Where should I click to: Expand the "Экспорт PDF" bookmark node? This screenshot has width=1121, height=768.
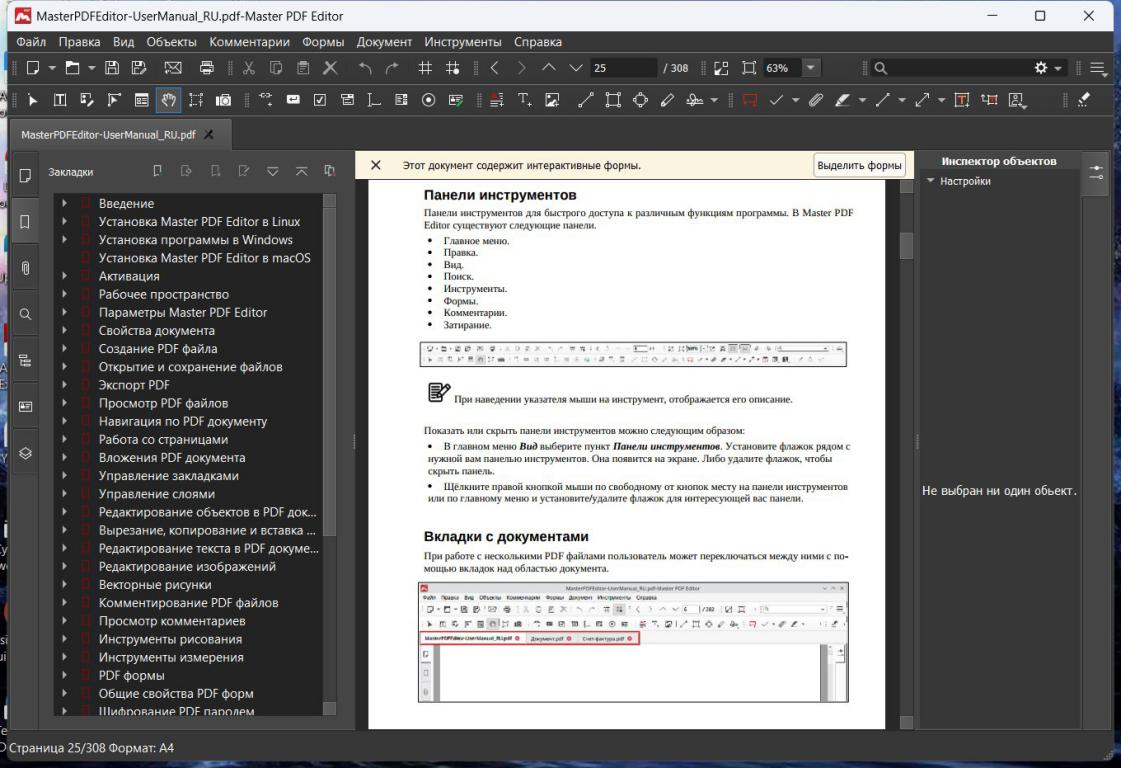point(64,385)
